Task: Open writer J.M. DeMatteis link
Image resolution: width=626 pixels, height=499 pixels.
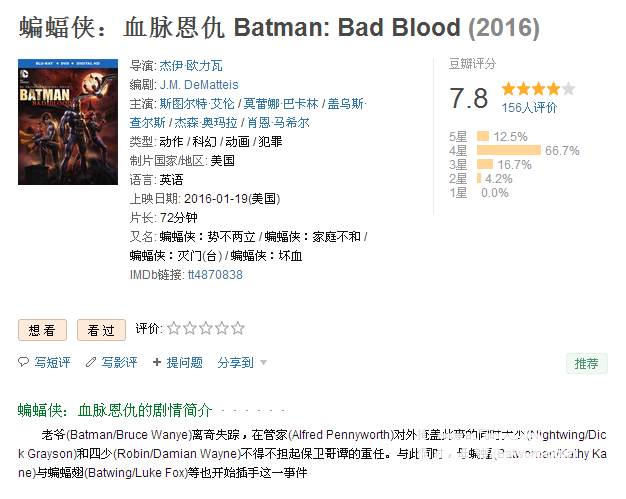Action: (x=199, y=85)
